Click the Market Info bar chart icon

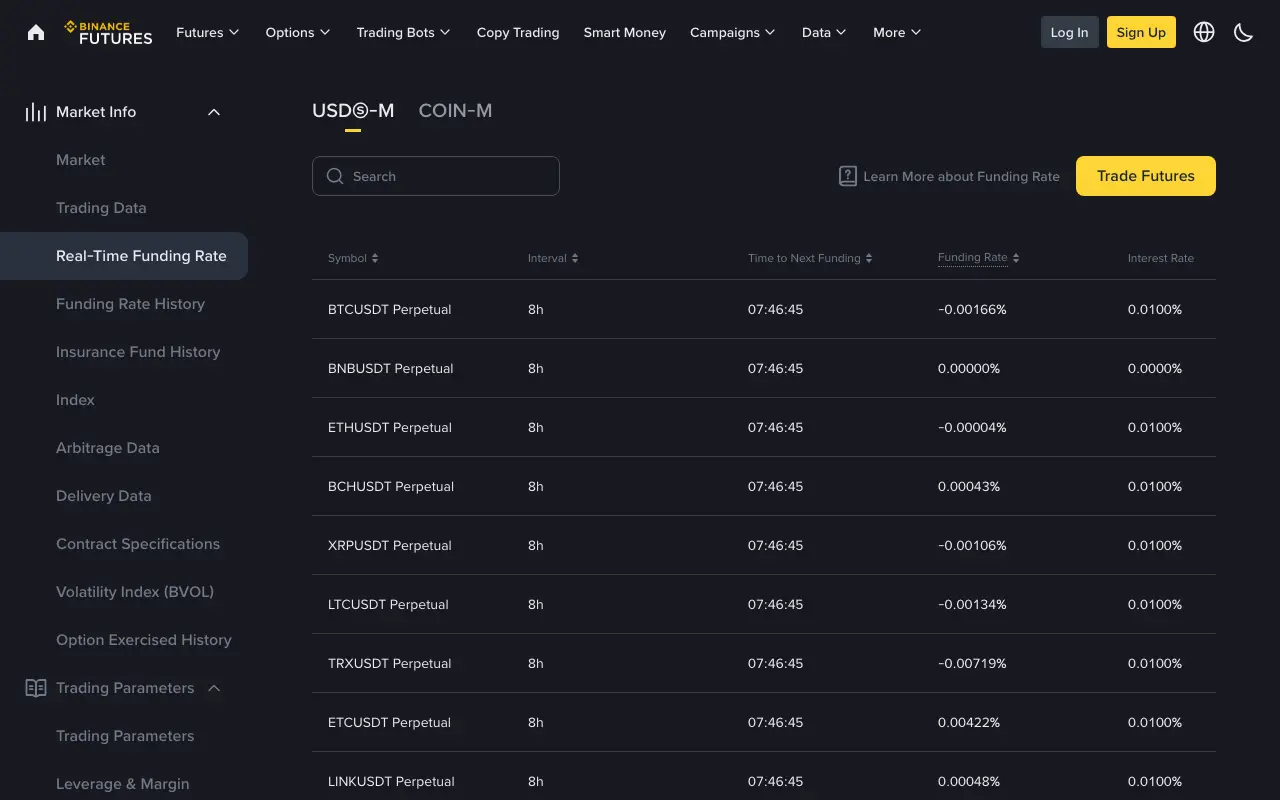tap(36, 112)
